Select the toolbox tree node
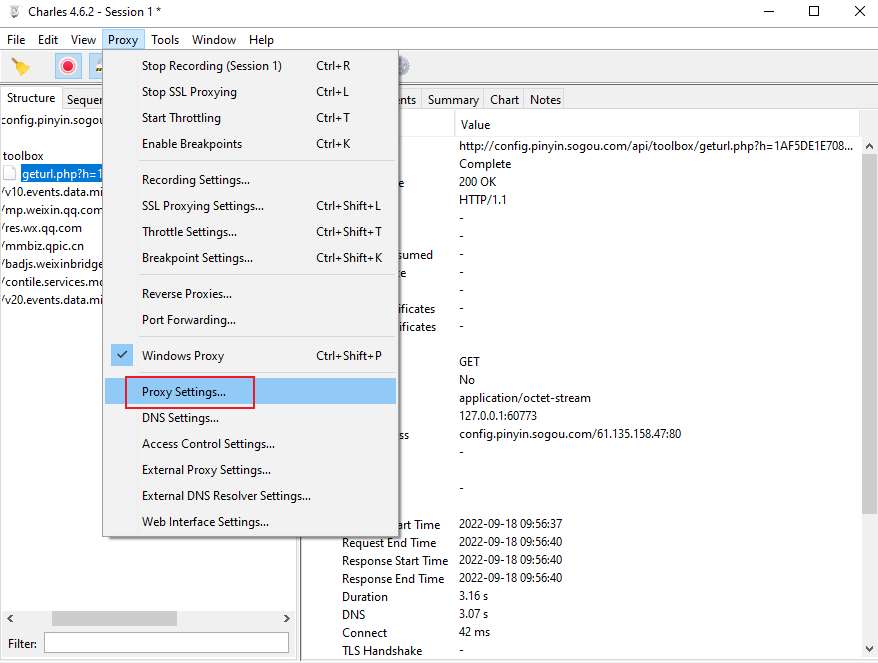878x663 pixels. 23,156
